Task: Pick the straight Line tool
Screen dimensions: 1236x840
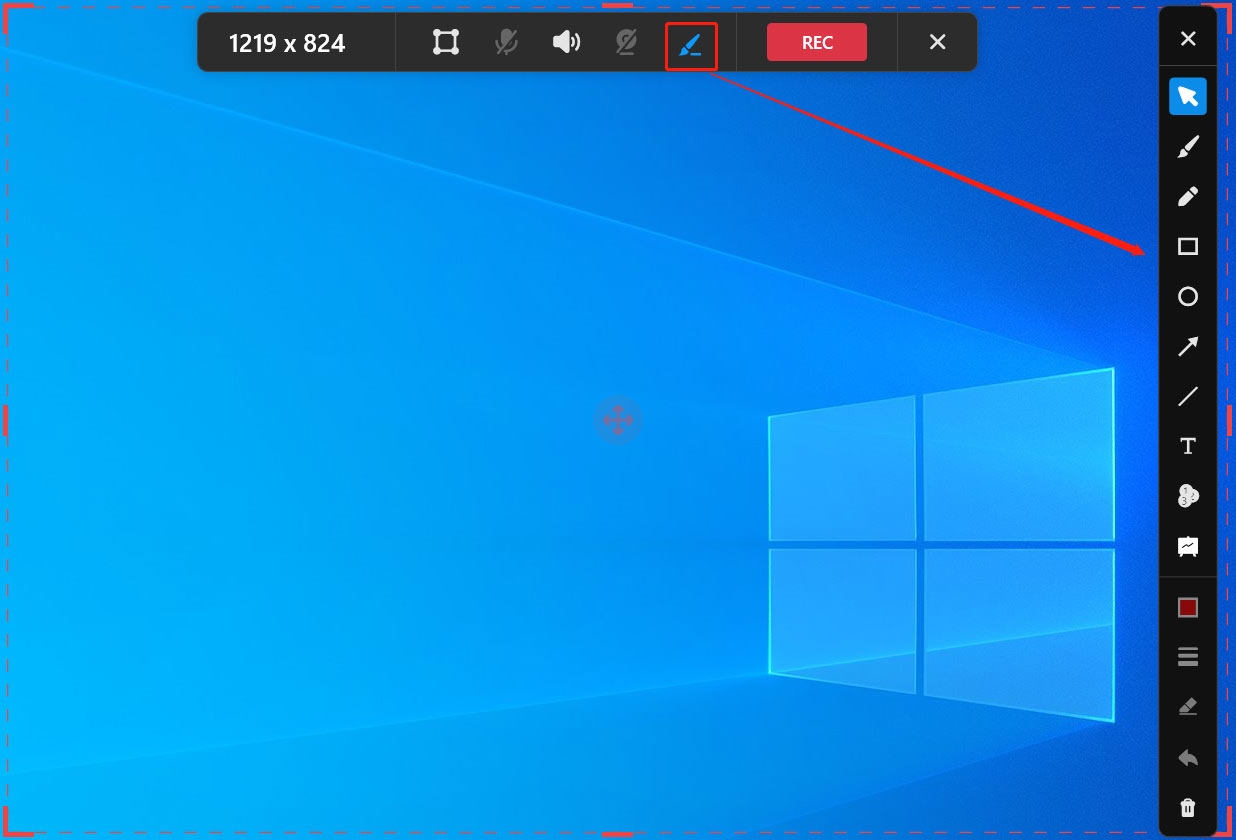Action: tap(1188, 396)
